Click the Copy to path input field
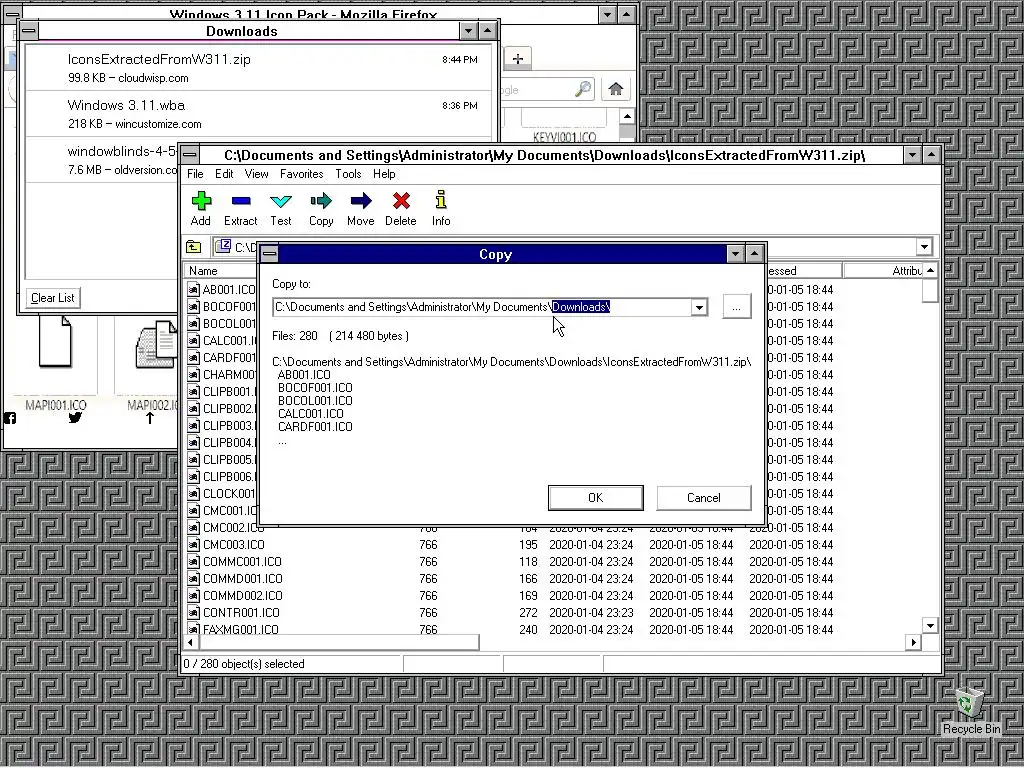Screen dimensions: 1024x768 click(x=482, y=307)
